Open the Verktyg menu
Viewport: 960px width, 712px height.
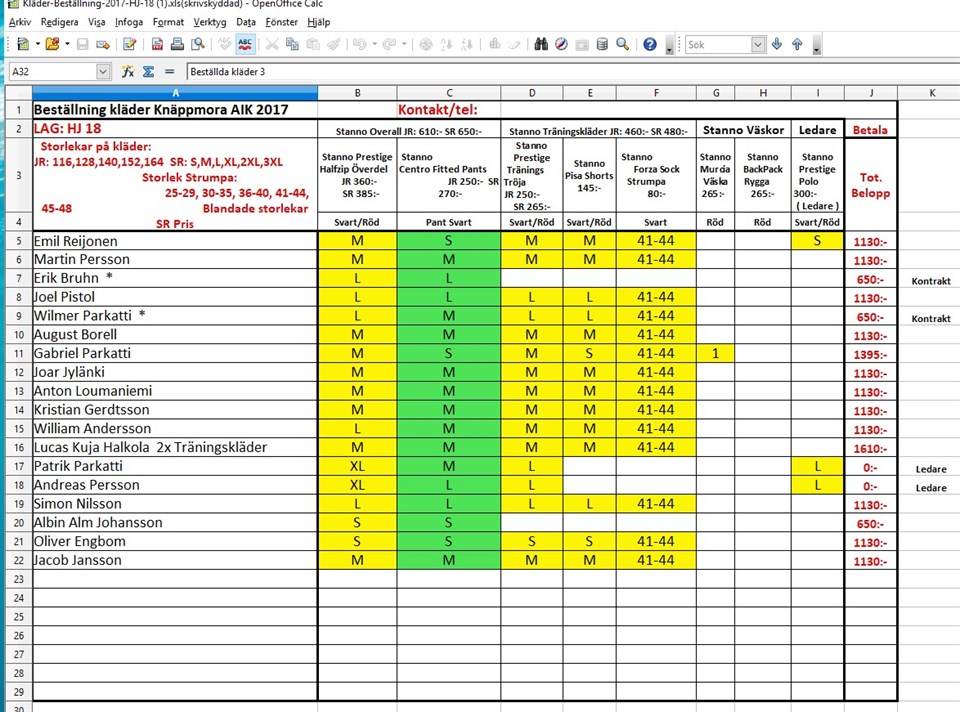coord(210,21)
